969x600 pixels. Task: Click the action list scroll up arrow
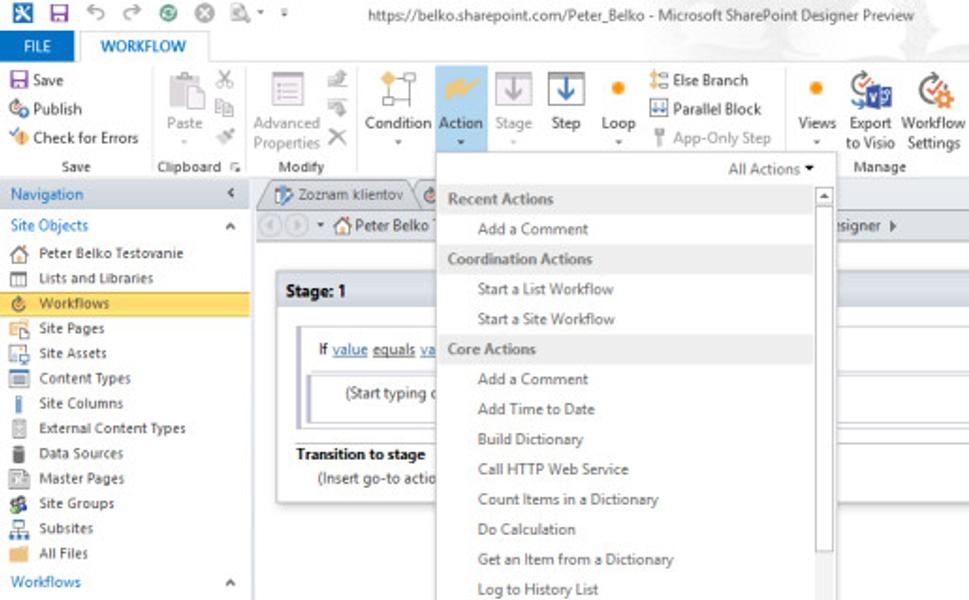click(x=824, y=196)
